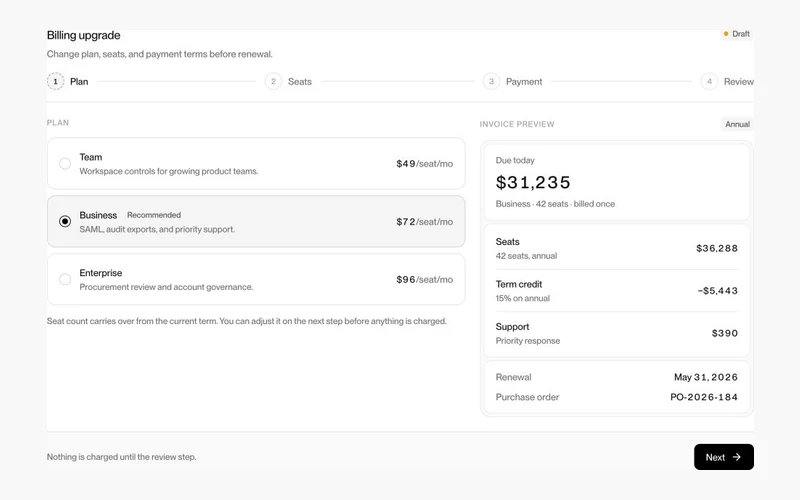Click the Annual billing badge

737,124
